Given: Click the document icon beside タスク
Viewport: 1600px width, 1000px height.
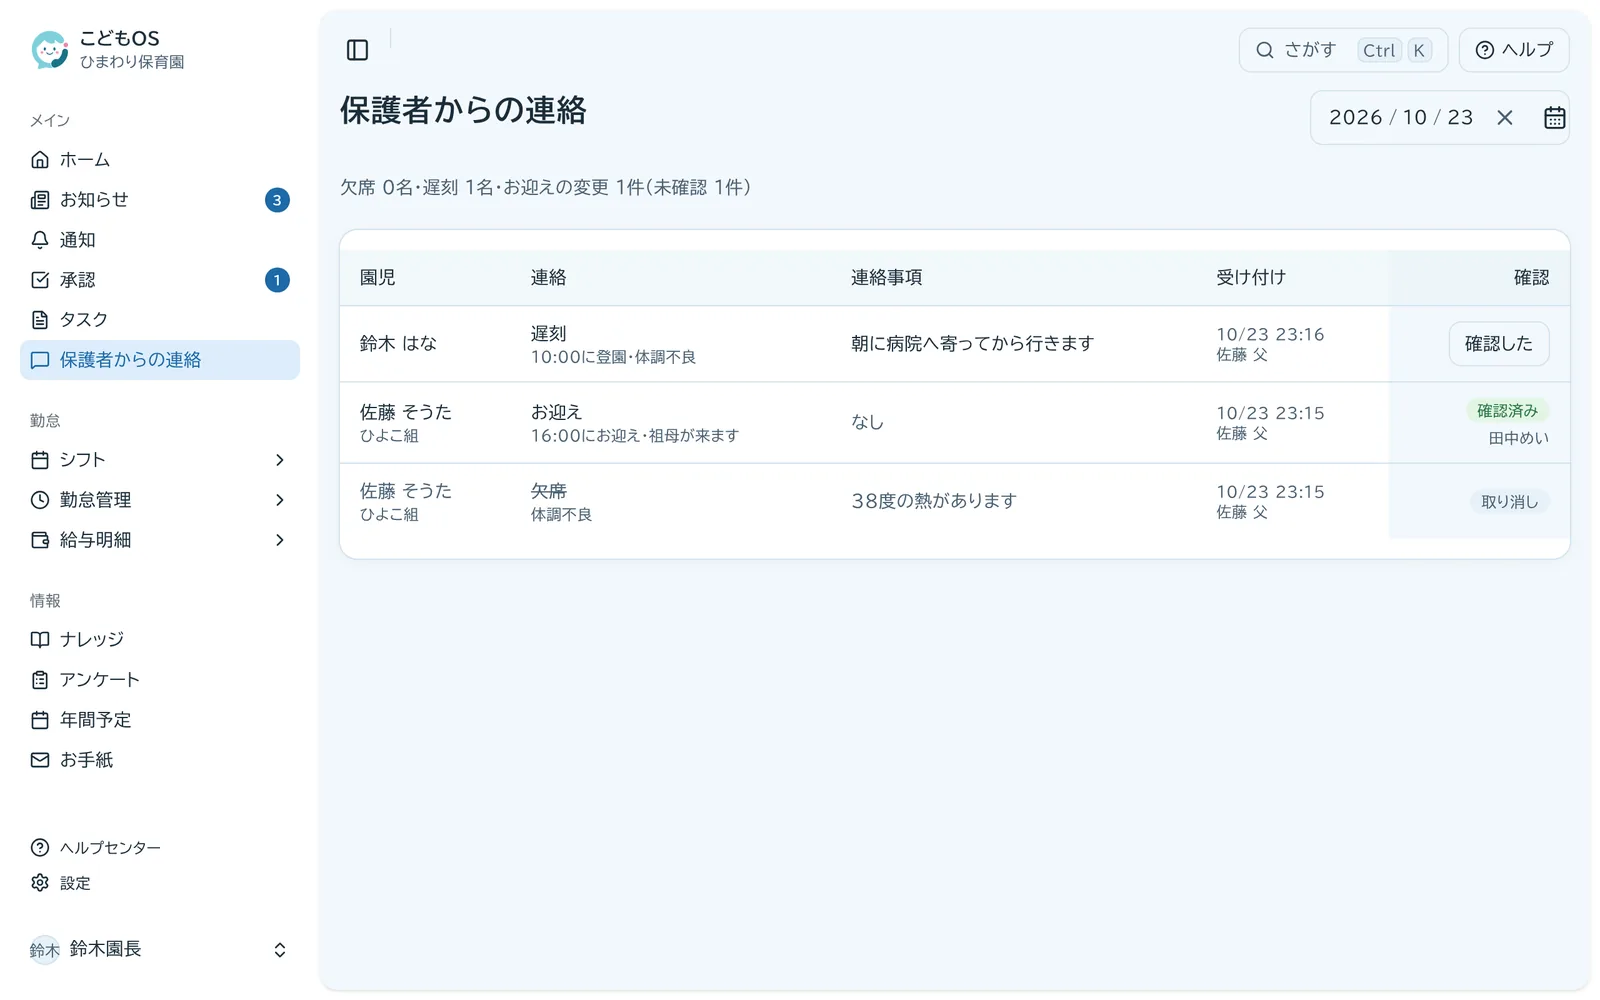Looking at the screenshot, I should click(40, 320).
